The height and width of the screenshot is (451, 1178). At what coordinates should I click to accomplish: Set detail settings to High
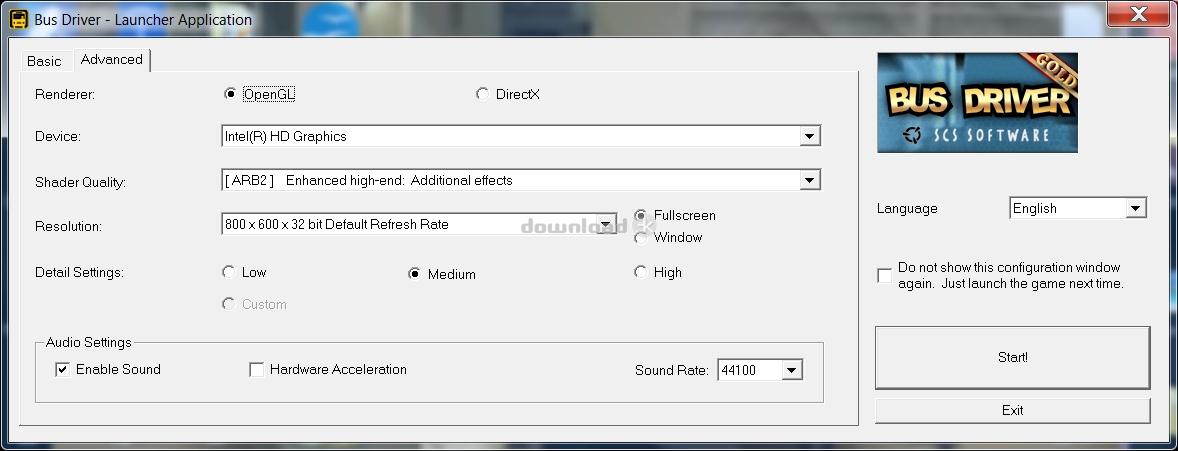(x=641, y=272)
